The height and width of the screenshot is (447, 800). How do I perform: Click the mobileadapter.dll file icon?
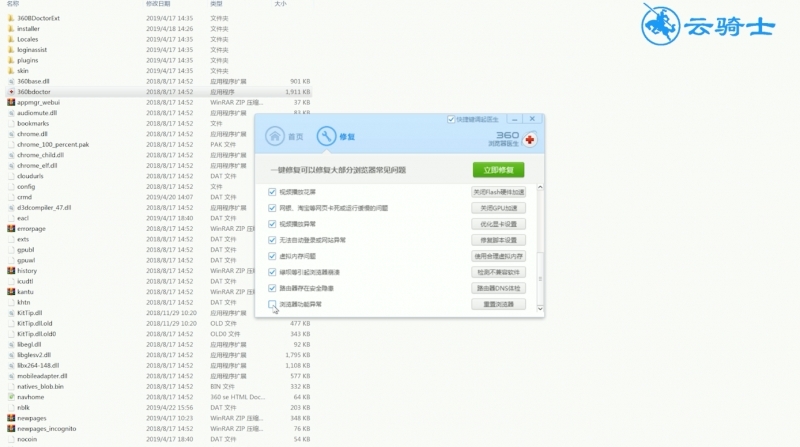click(11, 376)
